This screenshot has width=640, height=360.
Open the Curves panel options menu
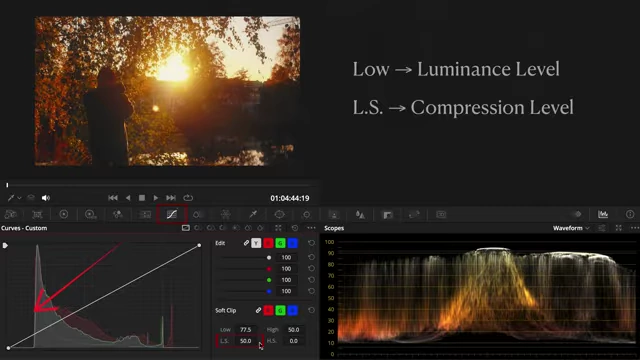click(311, 228)
